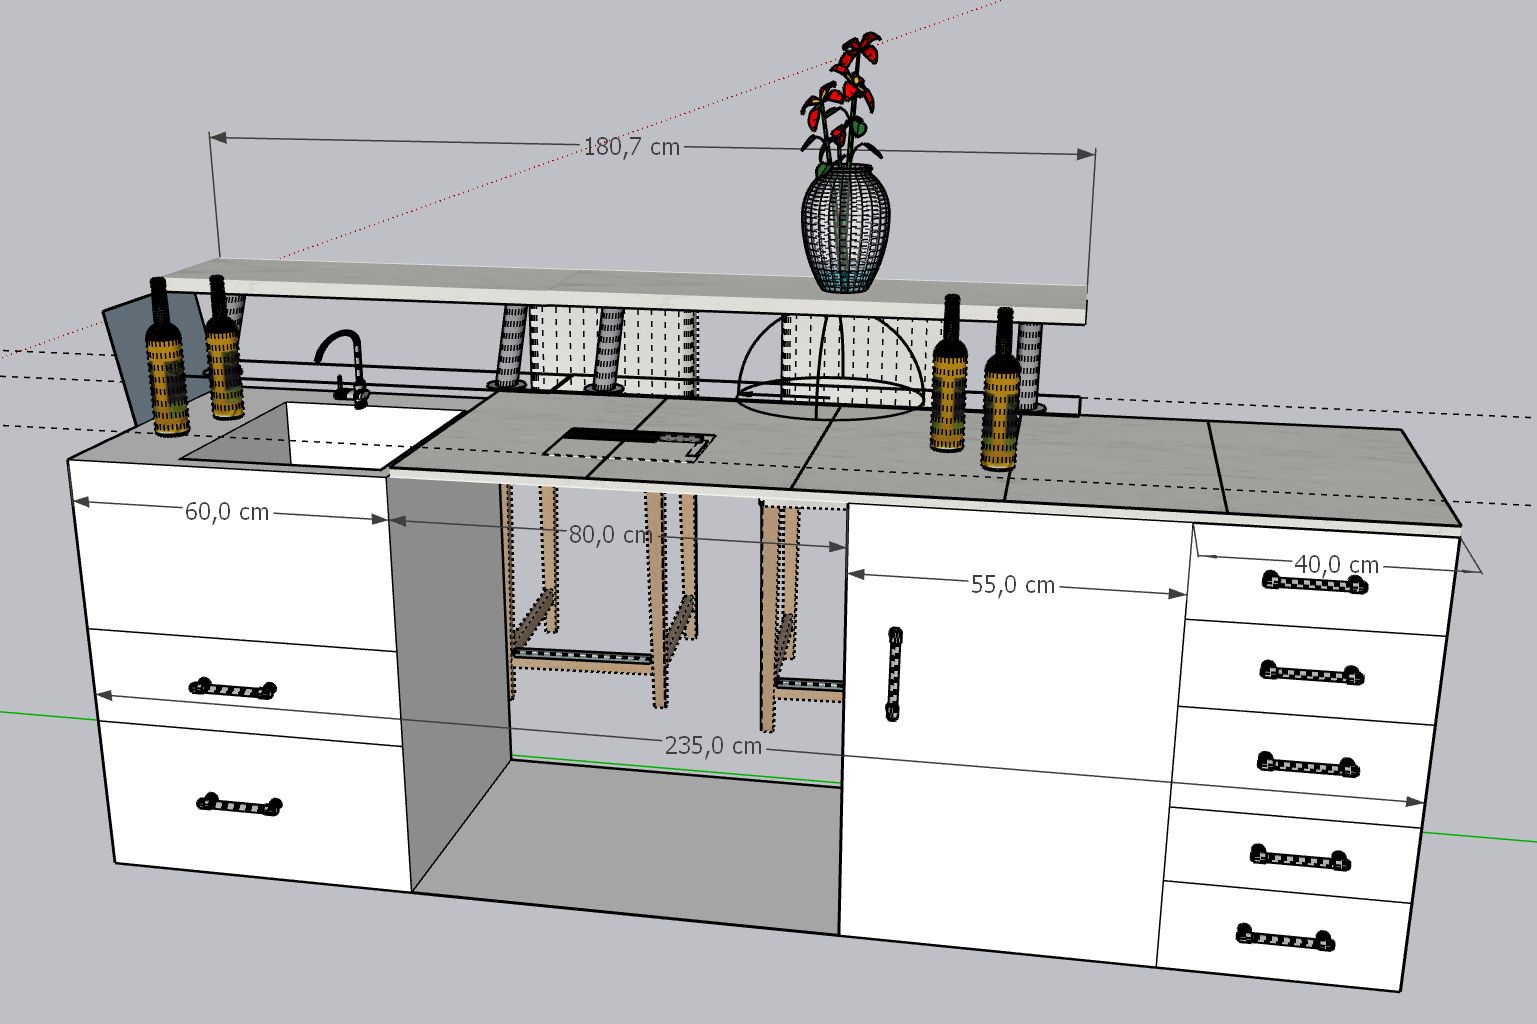Select the 235,0 cm overall dimension label
Viewport: 1537px width, 1024px height.
(712, 746)
